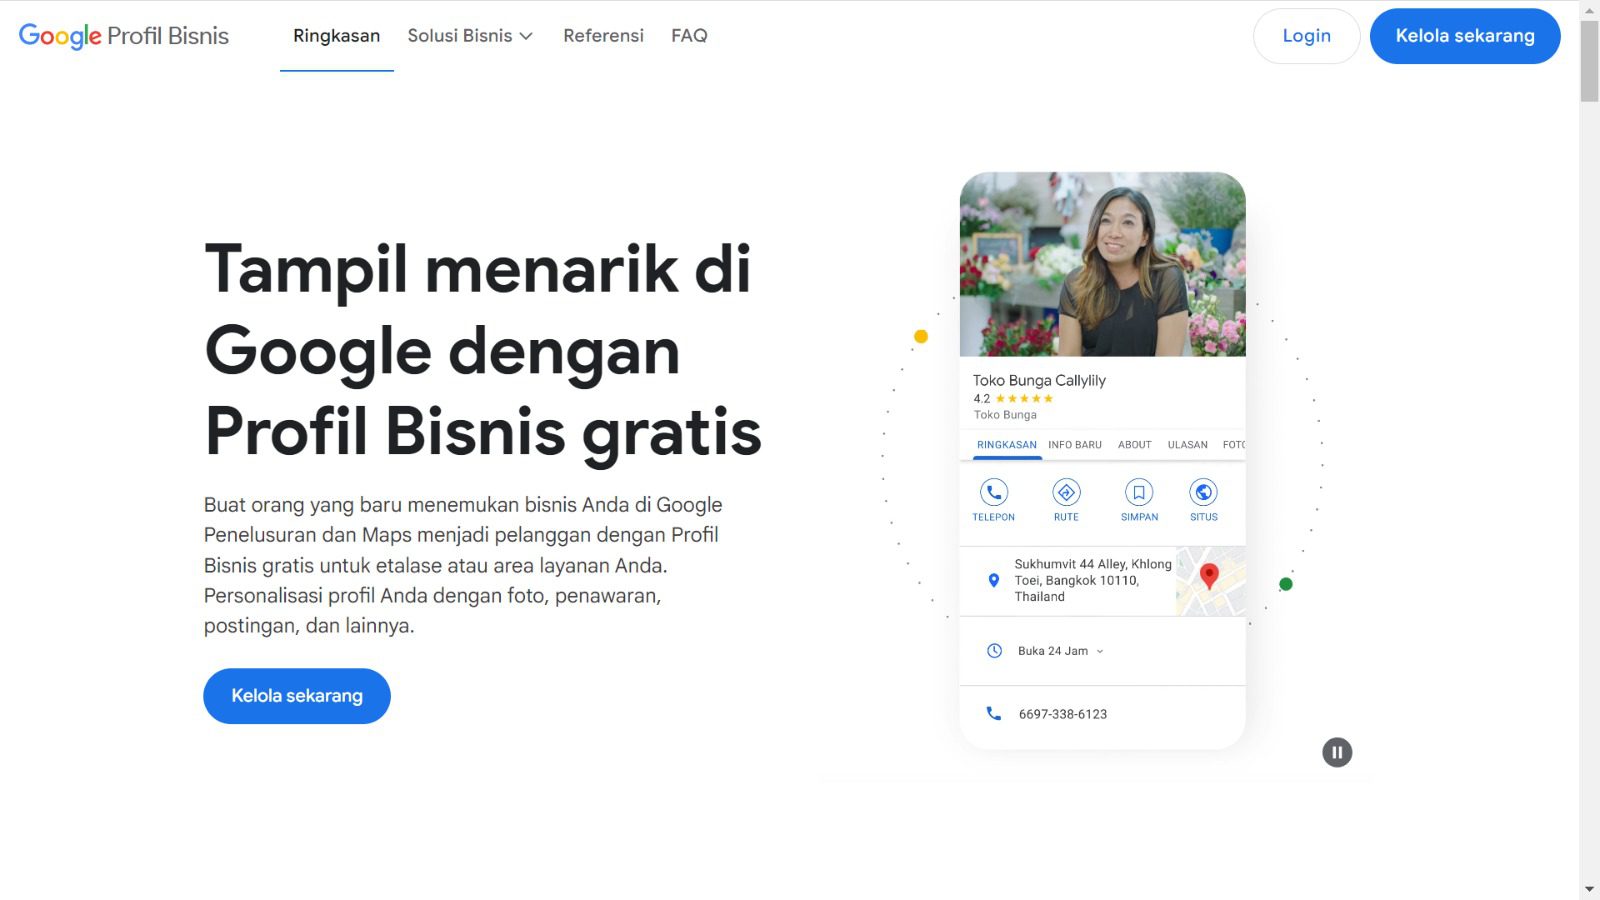
Task: Switch to the ULASAN tab
Action: point(1187,445)
